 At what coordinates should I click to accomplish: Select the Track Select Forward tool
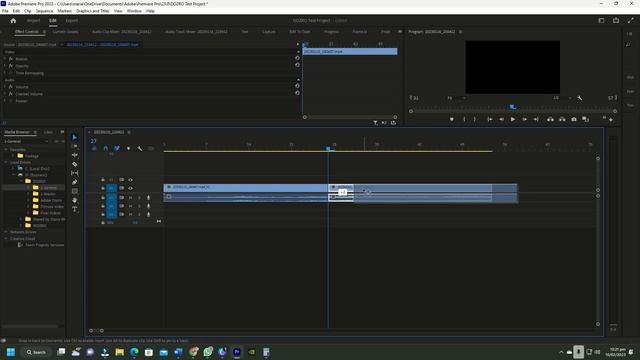tap(74, 146)
